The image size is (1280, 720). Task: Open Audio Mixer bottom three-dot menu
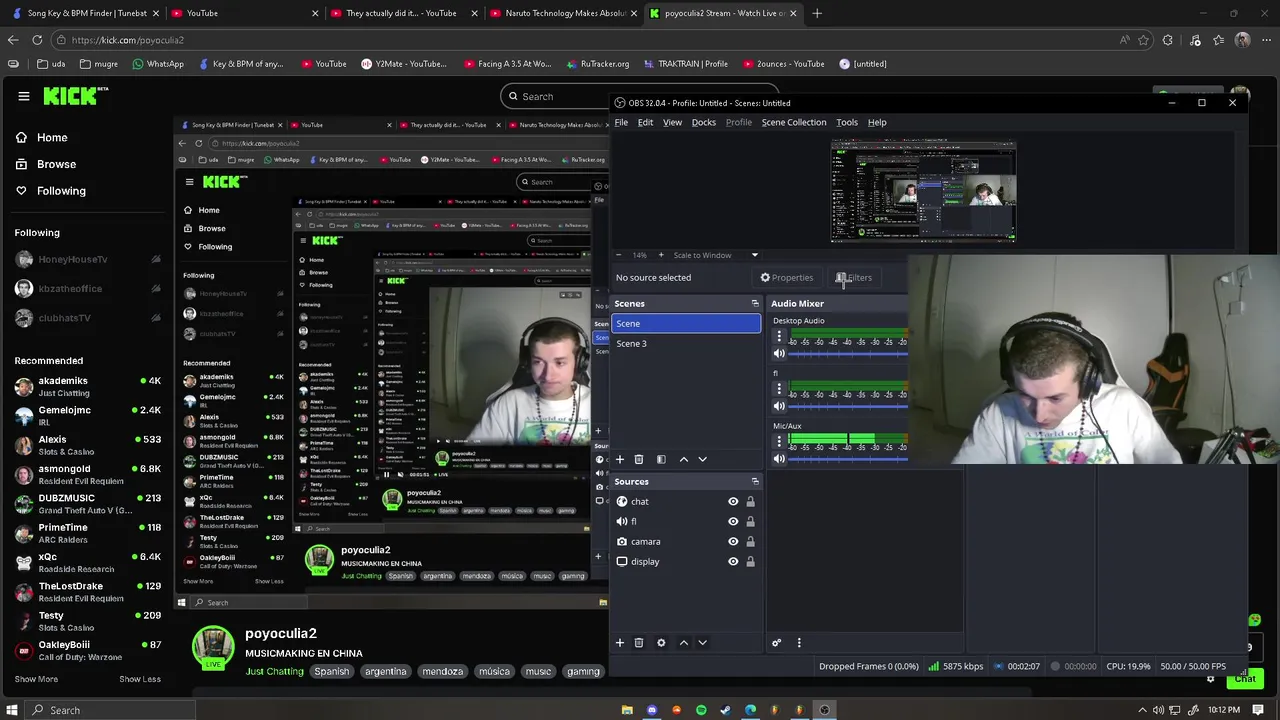799,643
